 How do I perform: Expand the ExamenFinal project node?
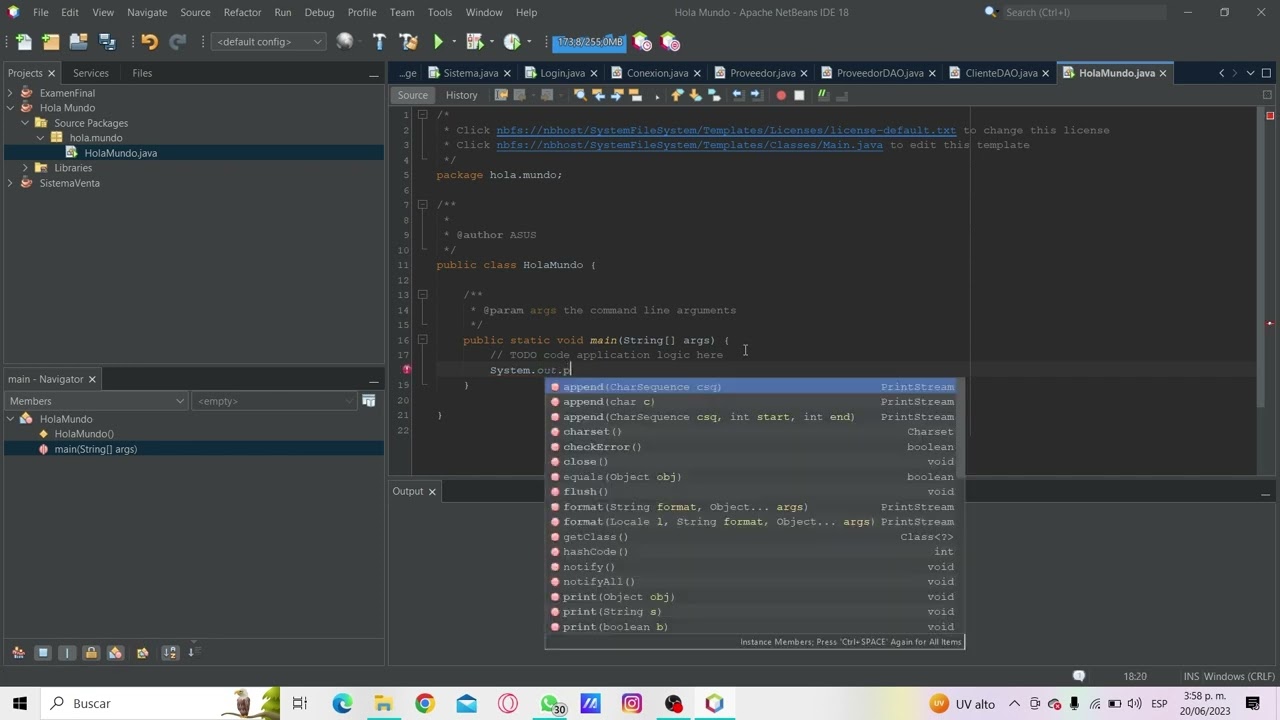10,93
